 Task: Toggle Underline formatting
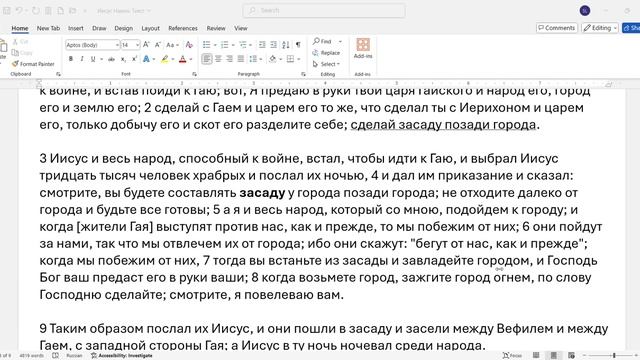click(93, 59)
